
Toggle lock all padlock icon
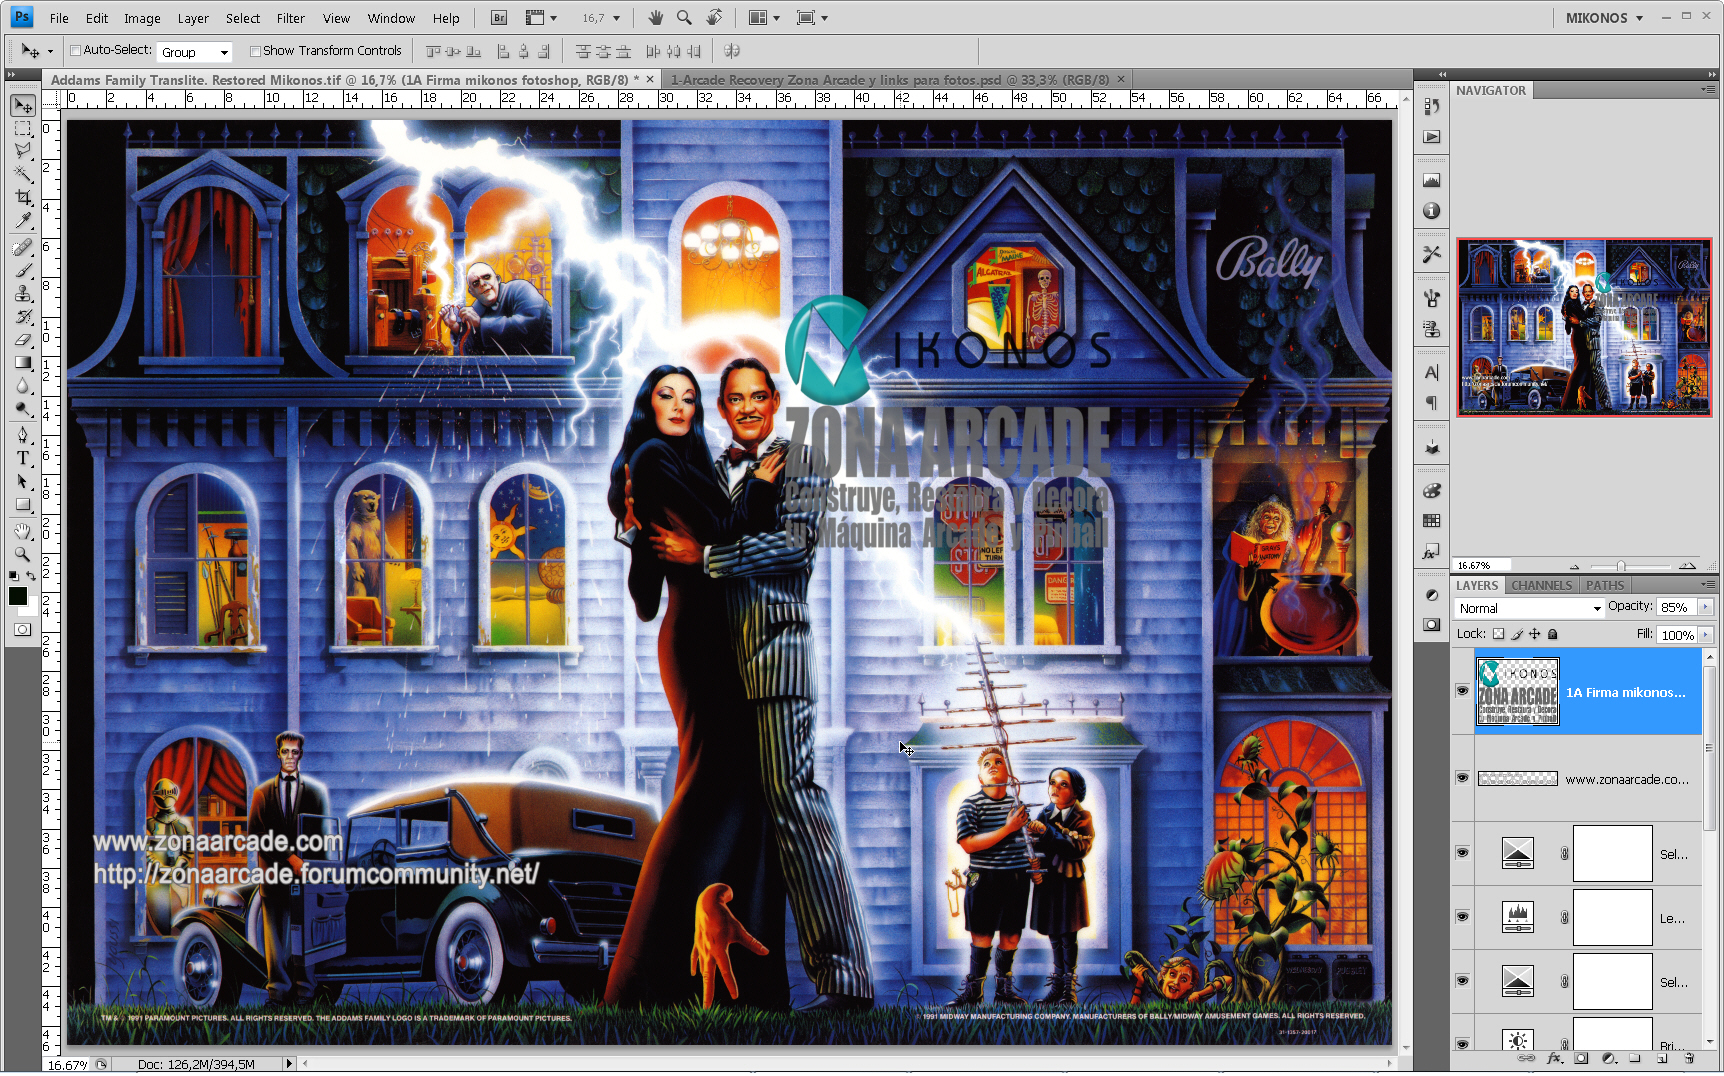click(1553, 634)
